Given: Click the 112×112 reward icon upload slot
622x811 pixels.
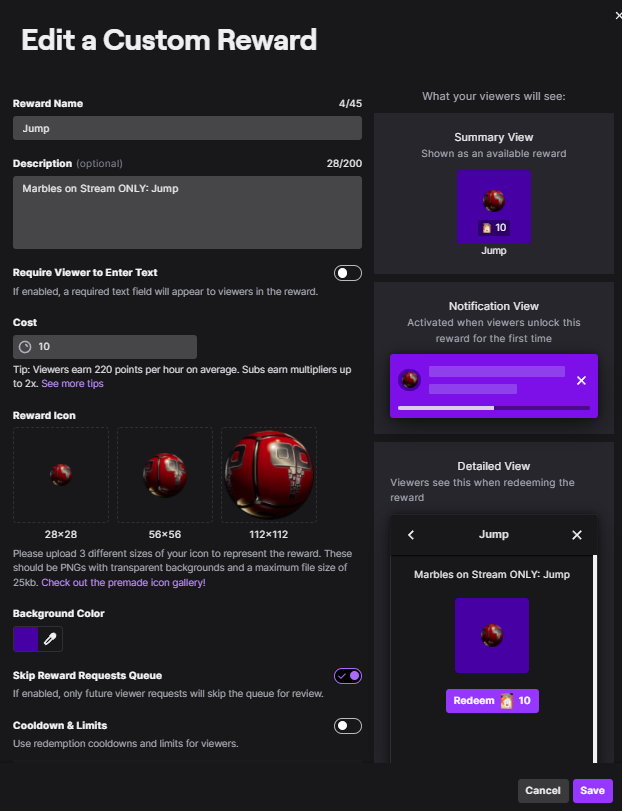Looking at the screenshot, I should coord(269,474).
